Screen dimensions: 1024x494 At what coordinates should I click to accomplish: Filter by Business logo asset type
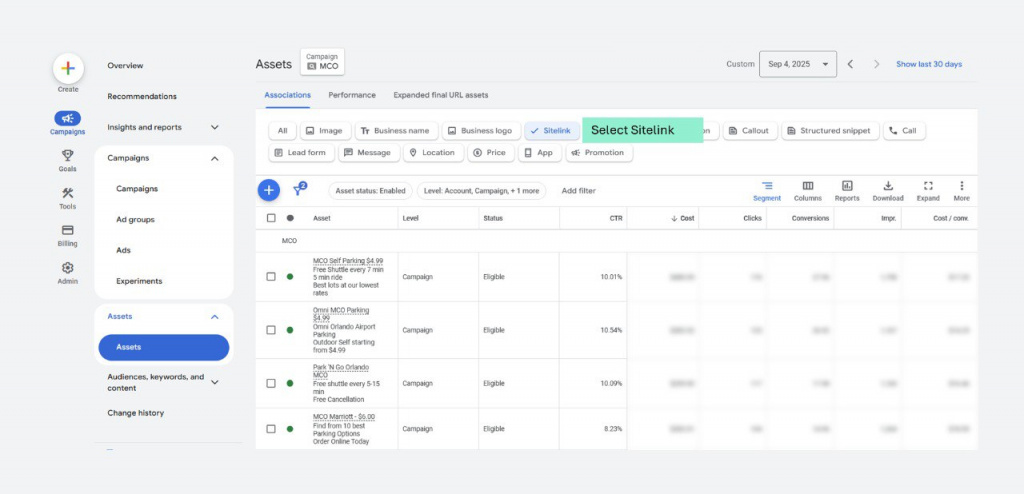(x=481, y=131)
